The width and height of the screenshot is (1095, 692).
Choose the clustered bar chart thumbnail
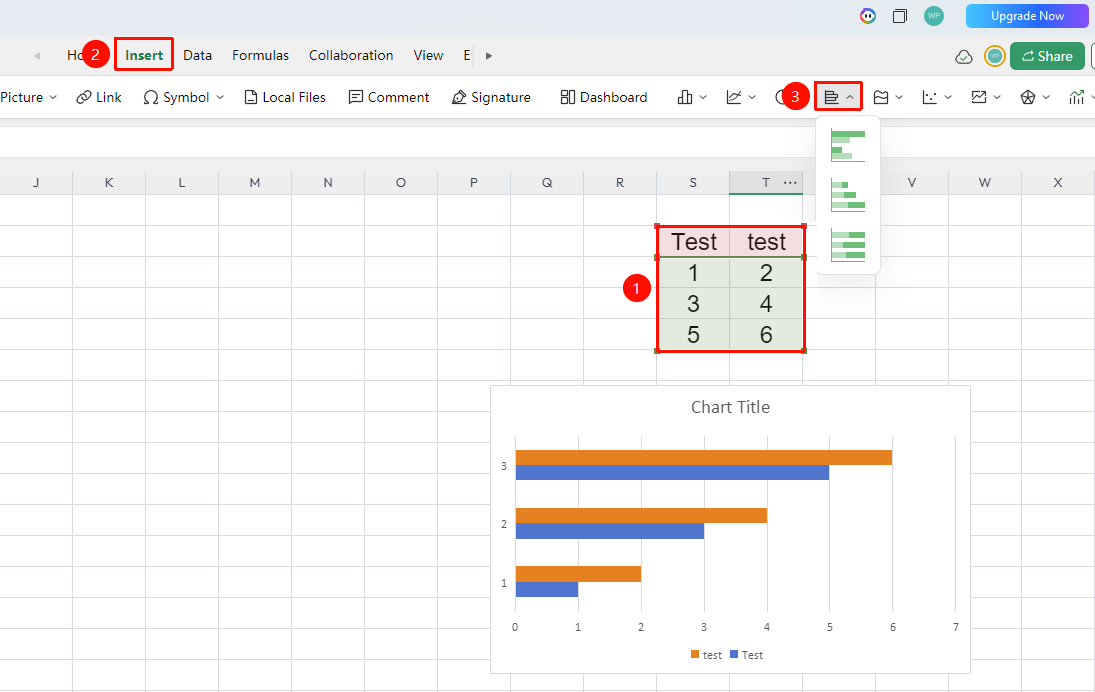848,145
